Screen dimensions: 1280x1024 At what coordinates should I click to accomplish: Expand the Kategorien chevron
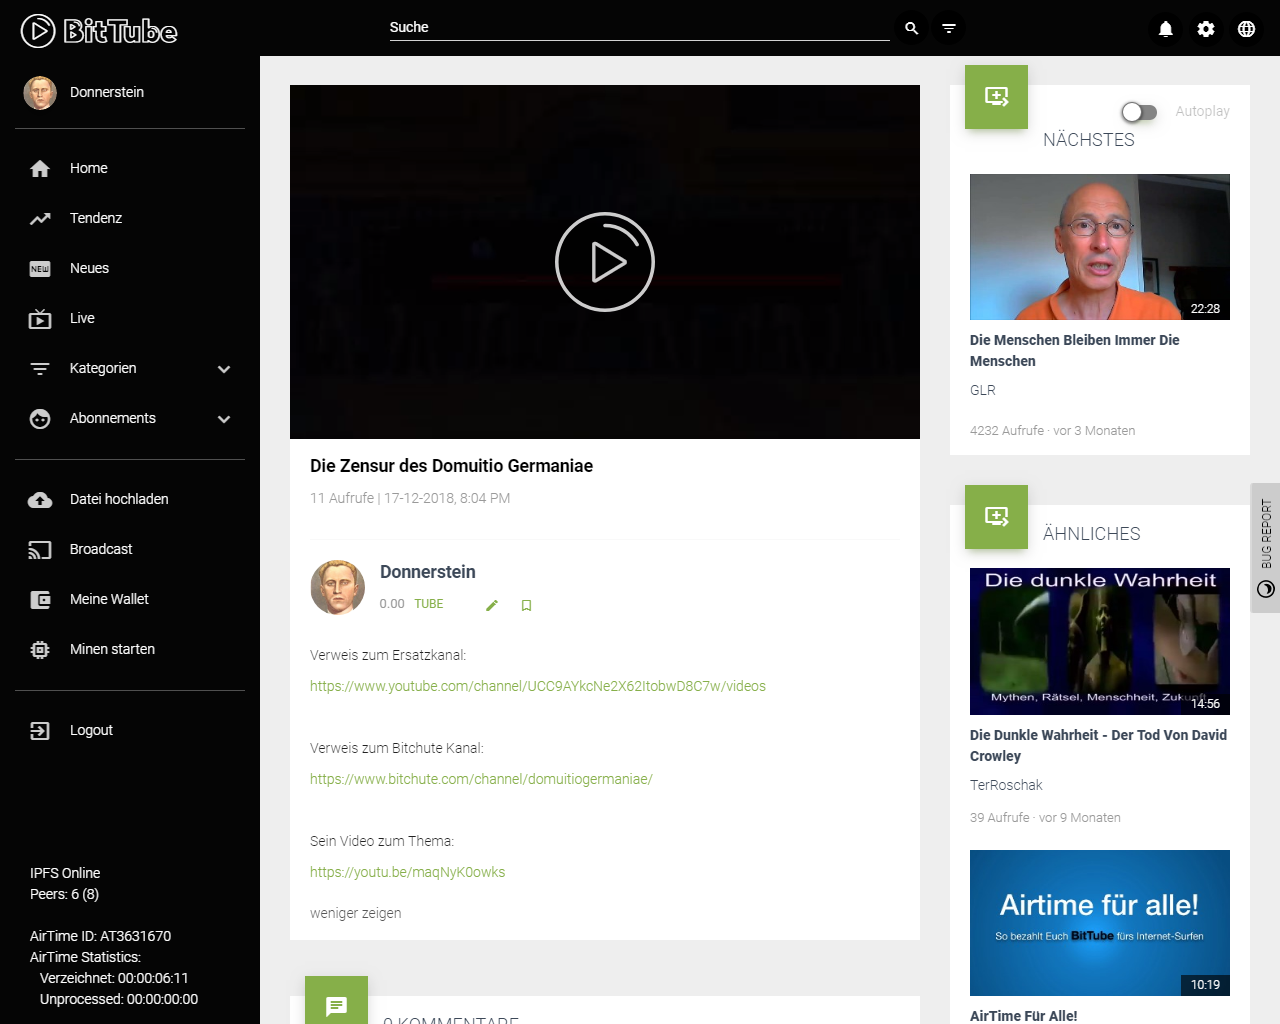coord(224,369)
